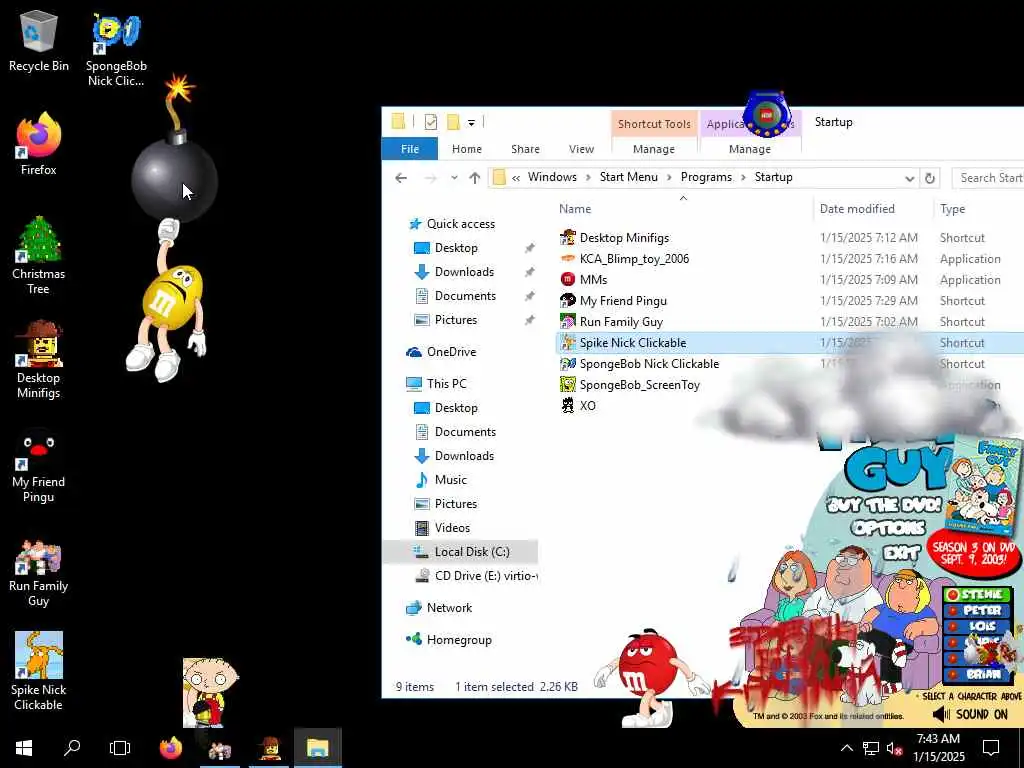Click the New folder quick access toolbar icon
1024x768 pixels.
tap(453, 122)
